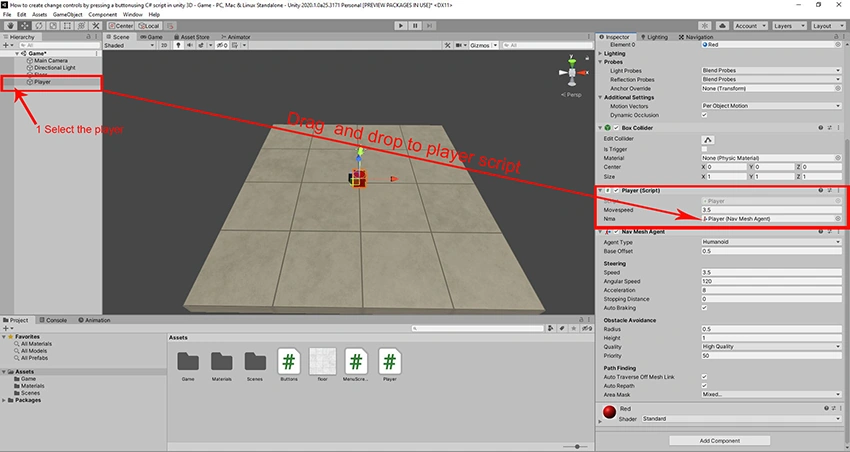Toggle the Is Trigger checkbox

[704, 149]
